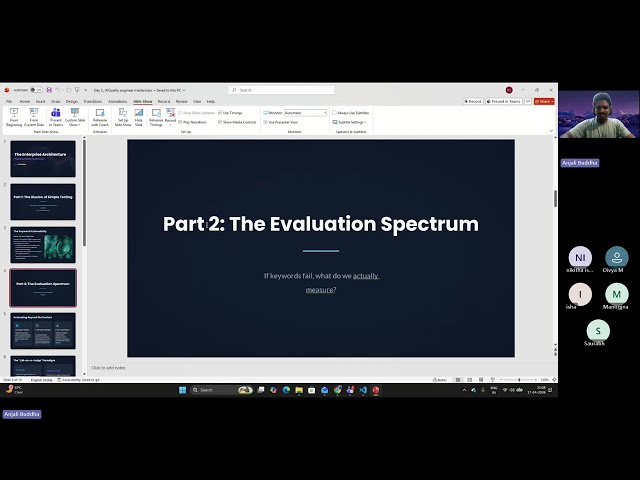Select The Enterprise Architecture slide thumbnail

tap(43, 159)
